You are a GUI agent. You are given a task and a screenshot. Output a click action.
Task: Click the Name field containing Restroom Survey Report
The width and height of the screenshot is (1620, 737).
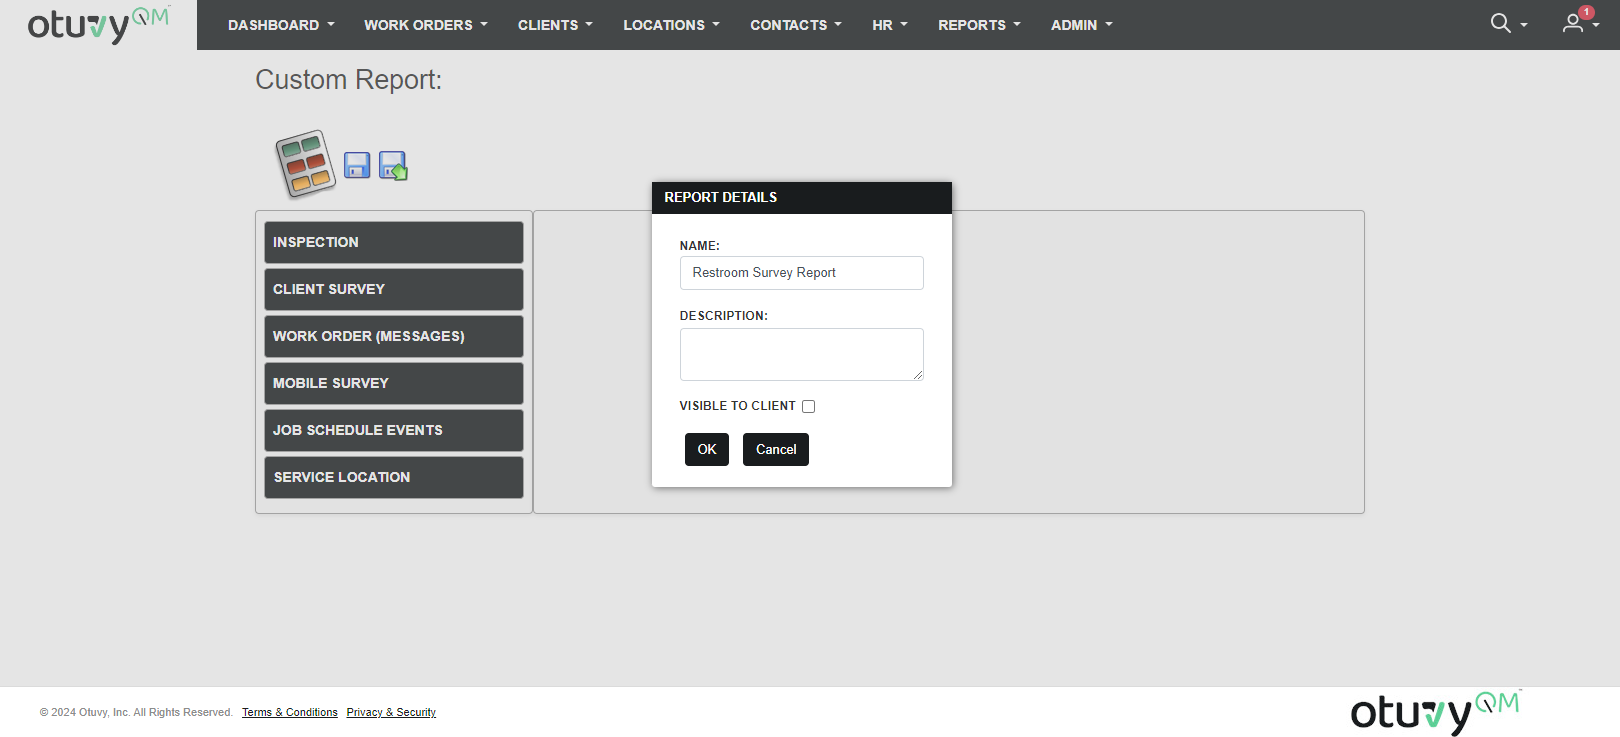pyautogui.click(x=802, y=273)
